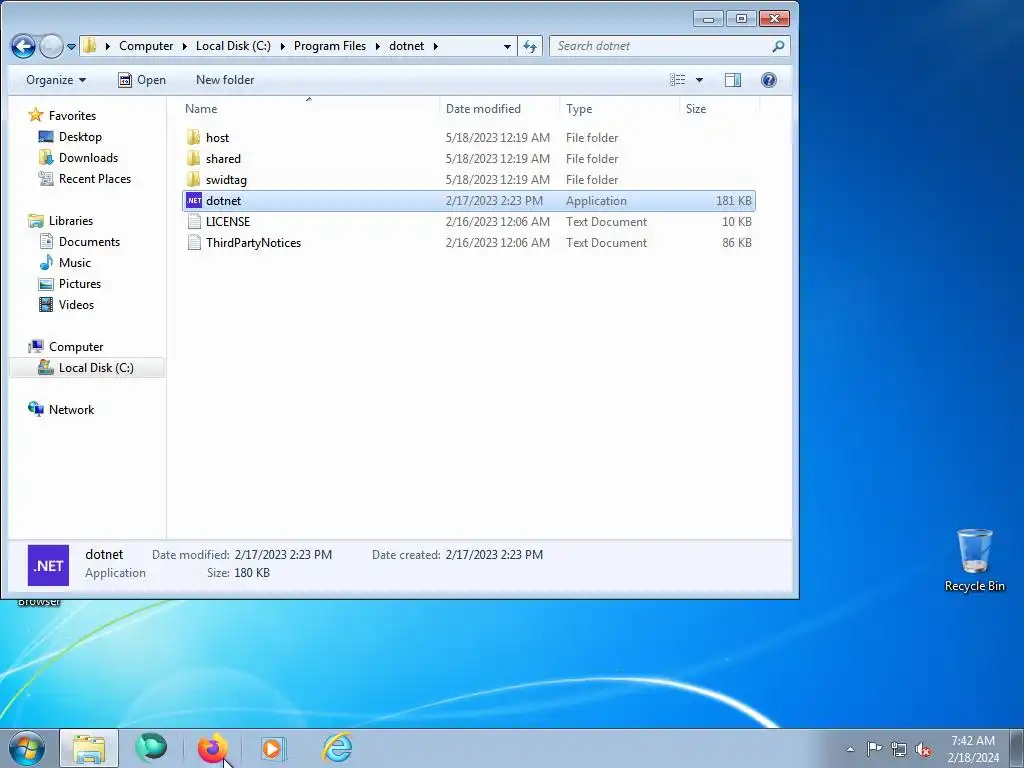Viewport: 1024px width, 768px height.
Task: Open the view options dropdown arrow
Action: click(699, 80)
